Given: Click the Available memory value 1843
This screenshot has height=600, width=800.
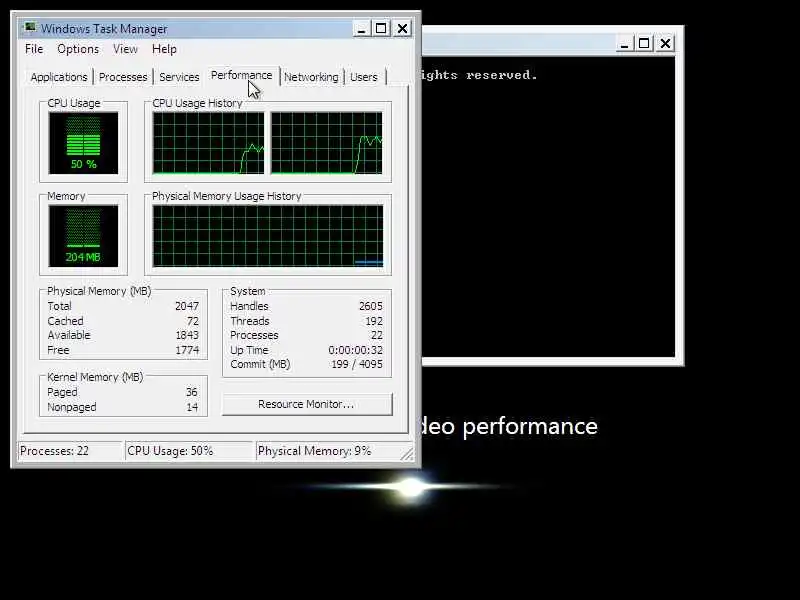Looking at the screenshot, I should point(187,335).
